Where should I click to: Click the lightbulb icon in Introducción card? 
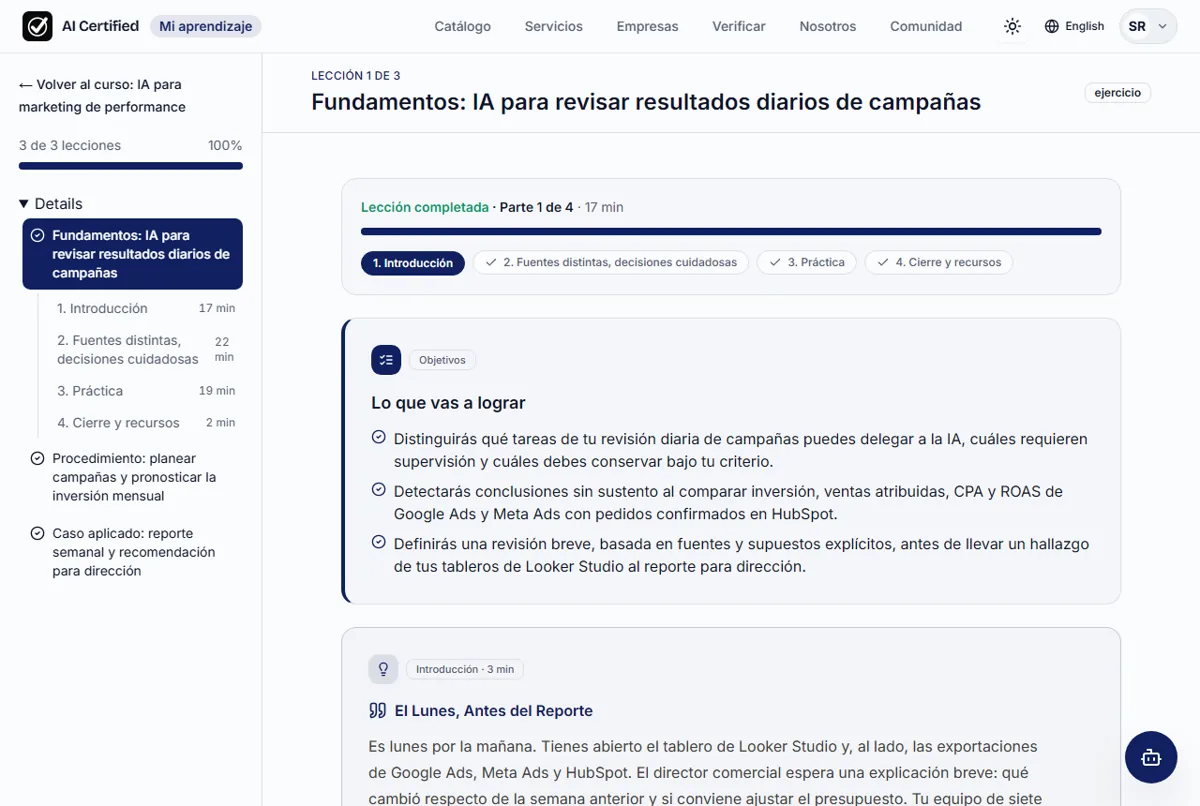click(383, 669)
